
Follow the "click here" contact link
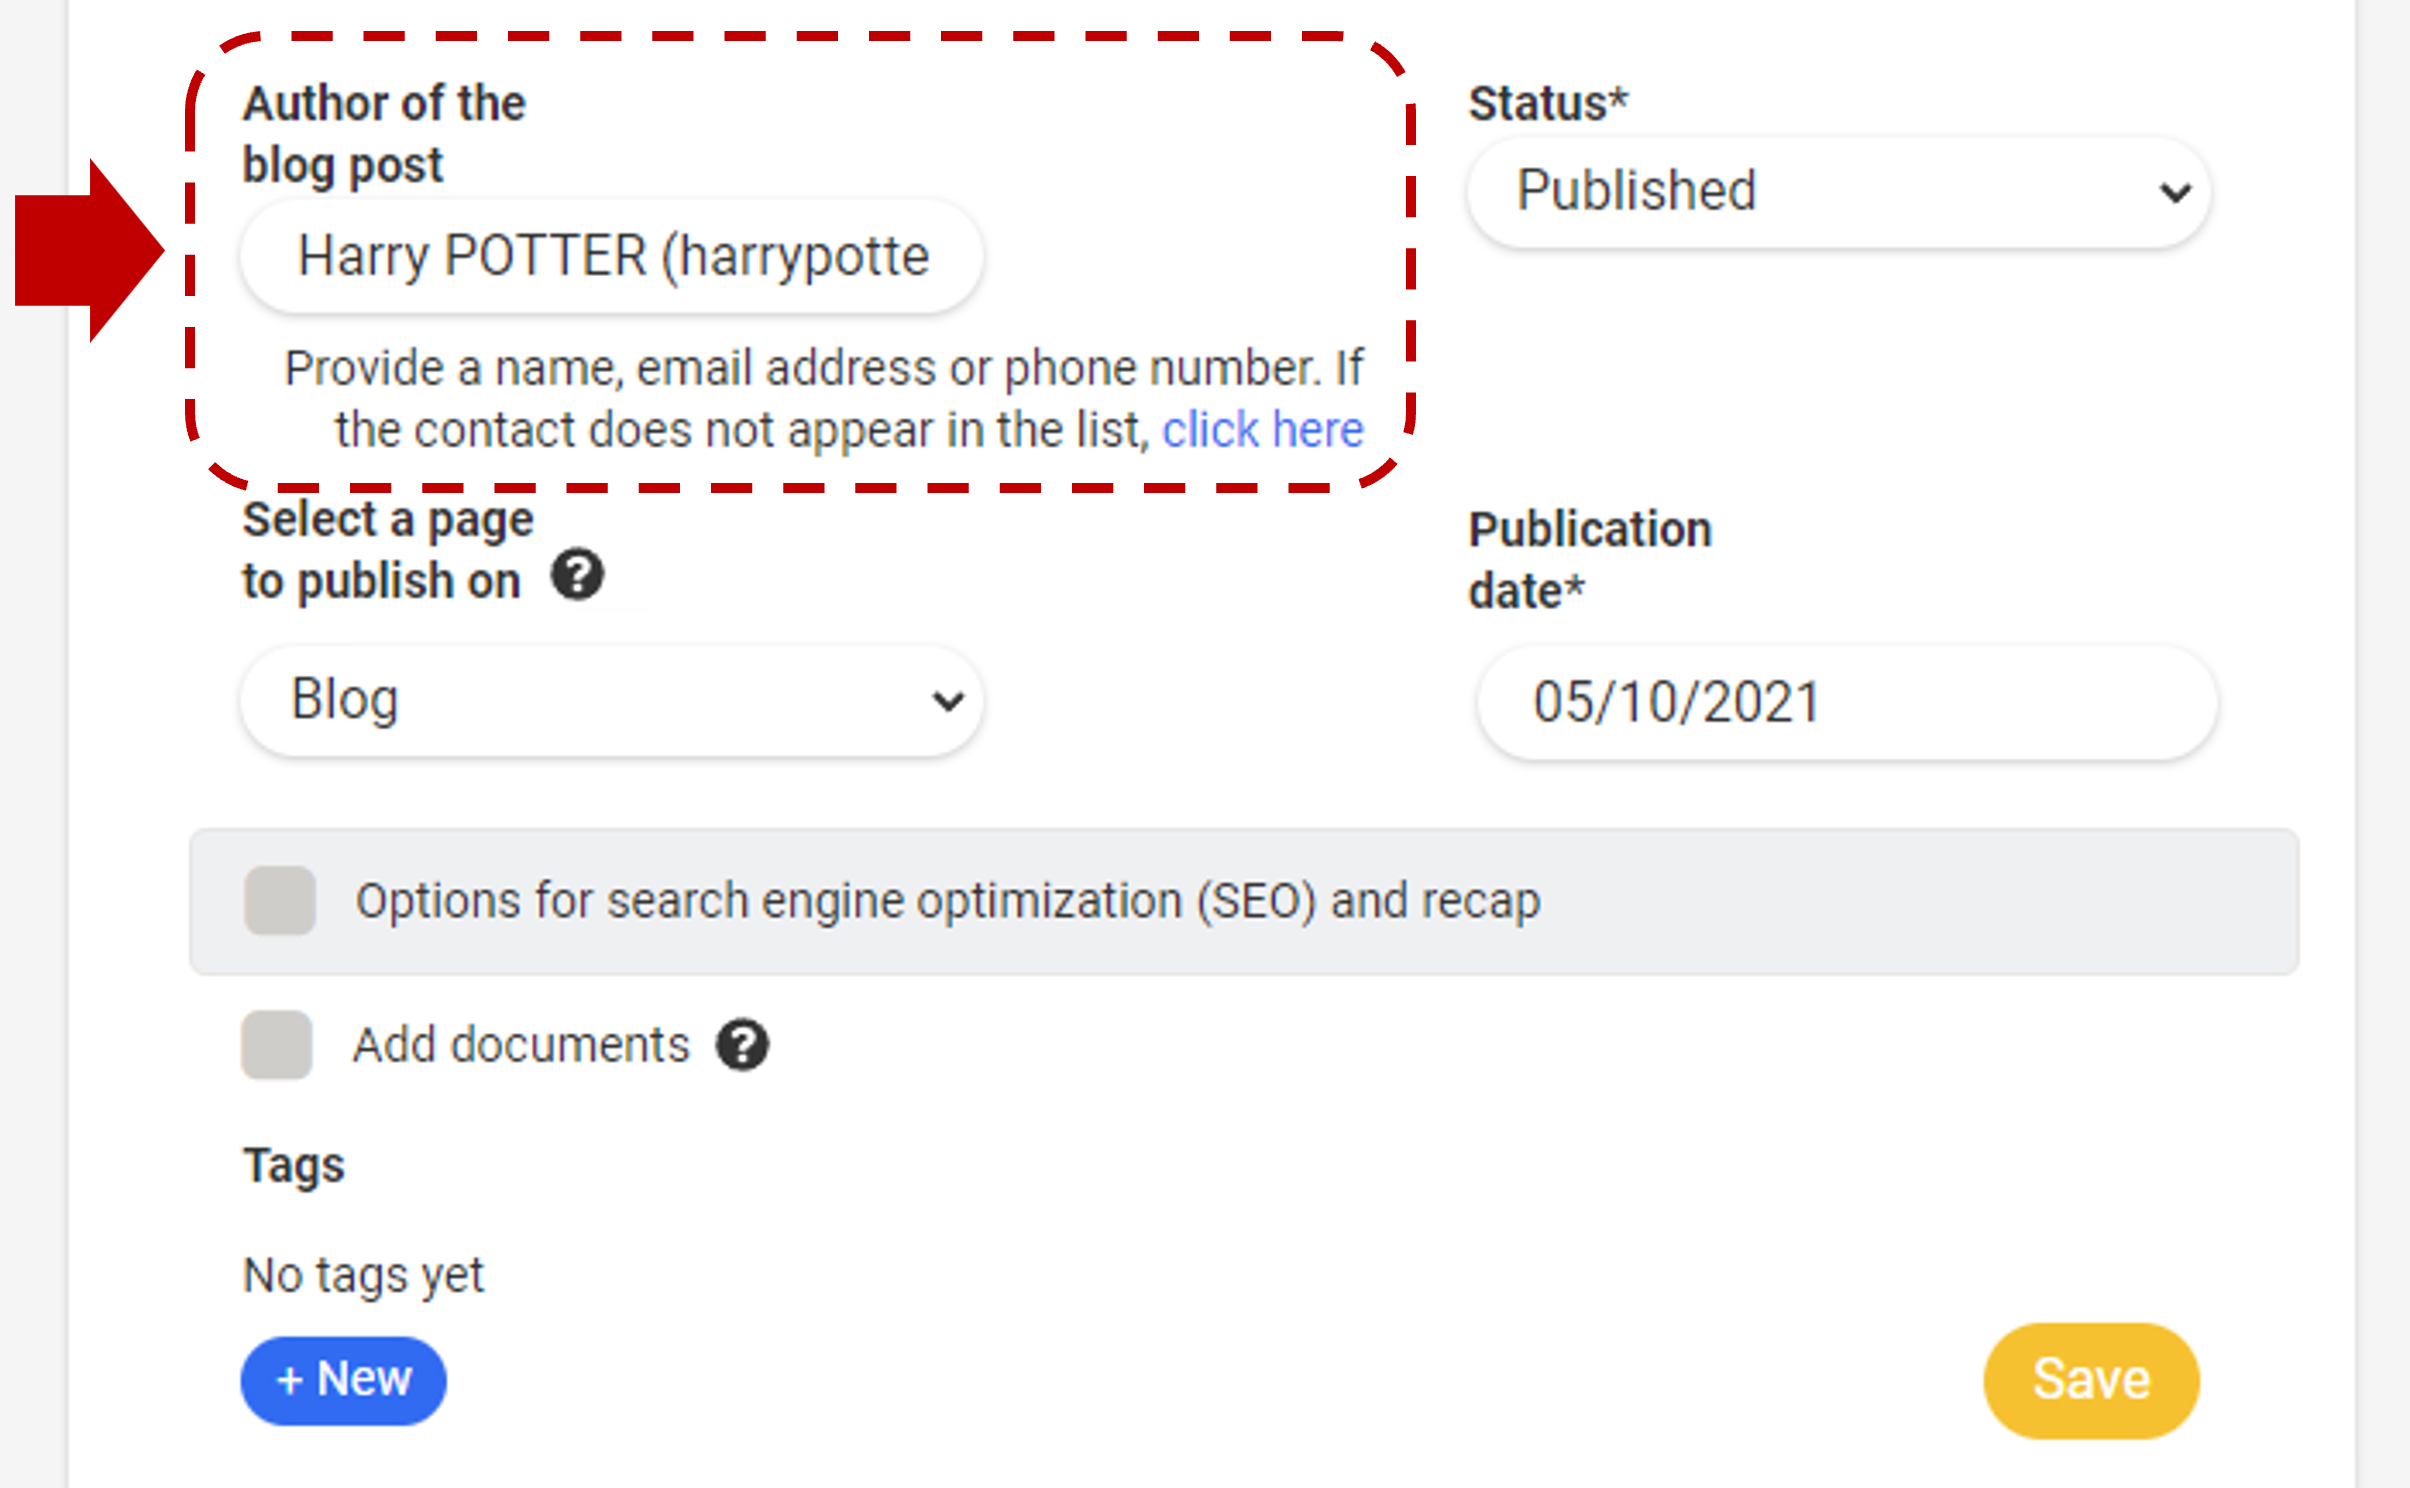(1263, 430)
